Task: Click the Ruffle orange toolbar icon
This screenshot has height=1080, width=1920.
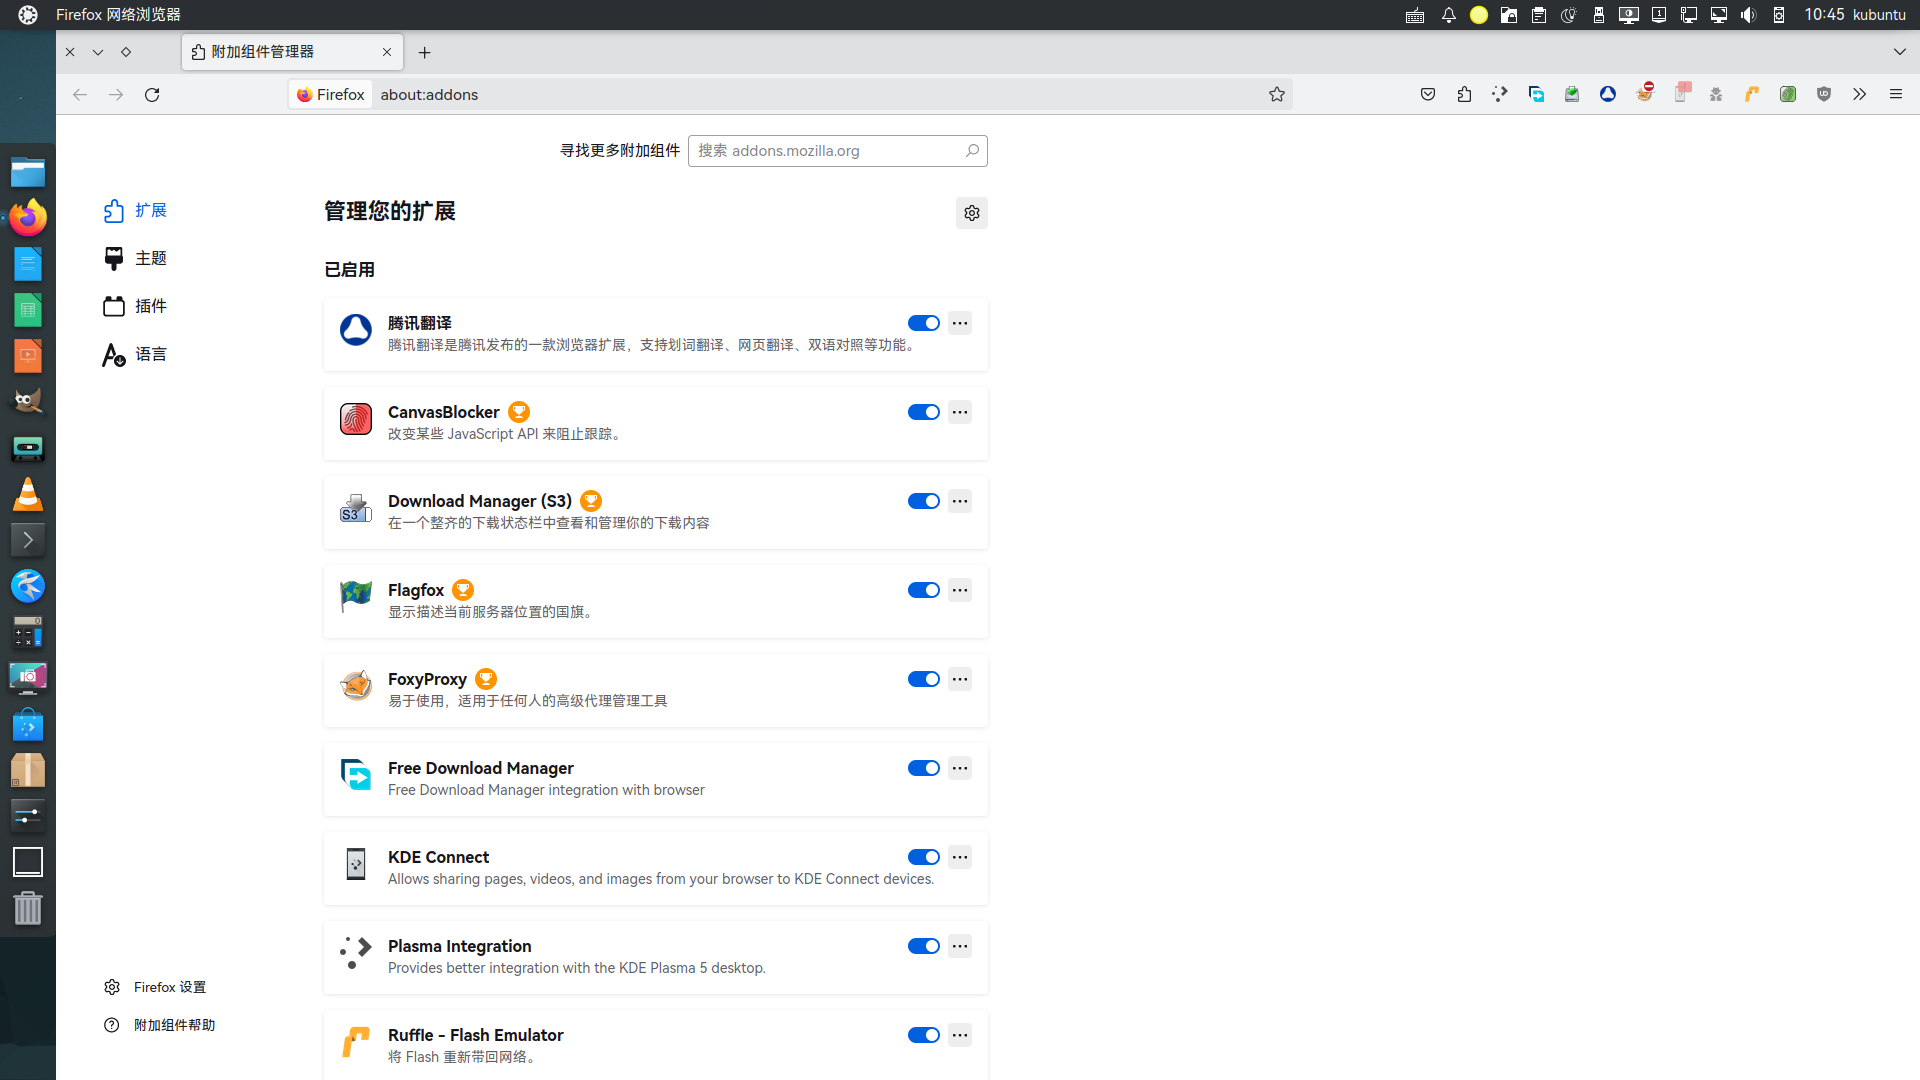Action: tap(1752, 94)
